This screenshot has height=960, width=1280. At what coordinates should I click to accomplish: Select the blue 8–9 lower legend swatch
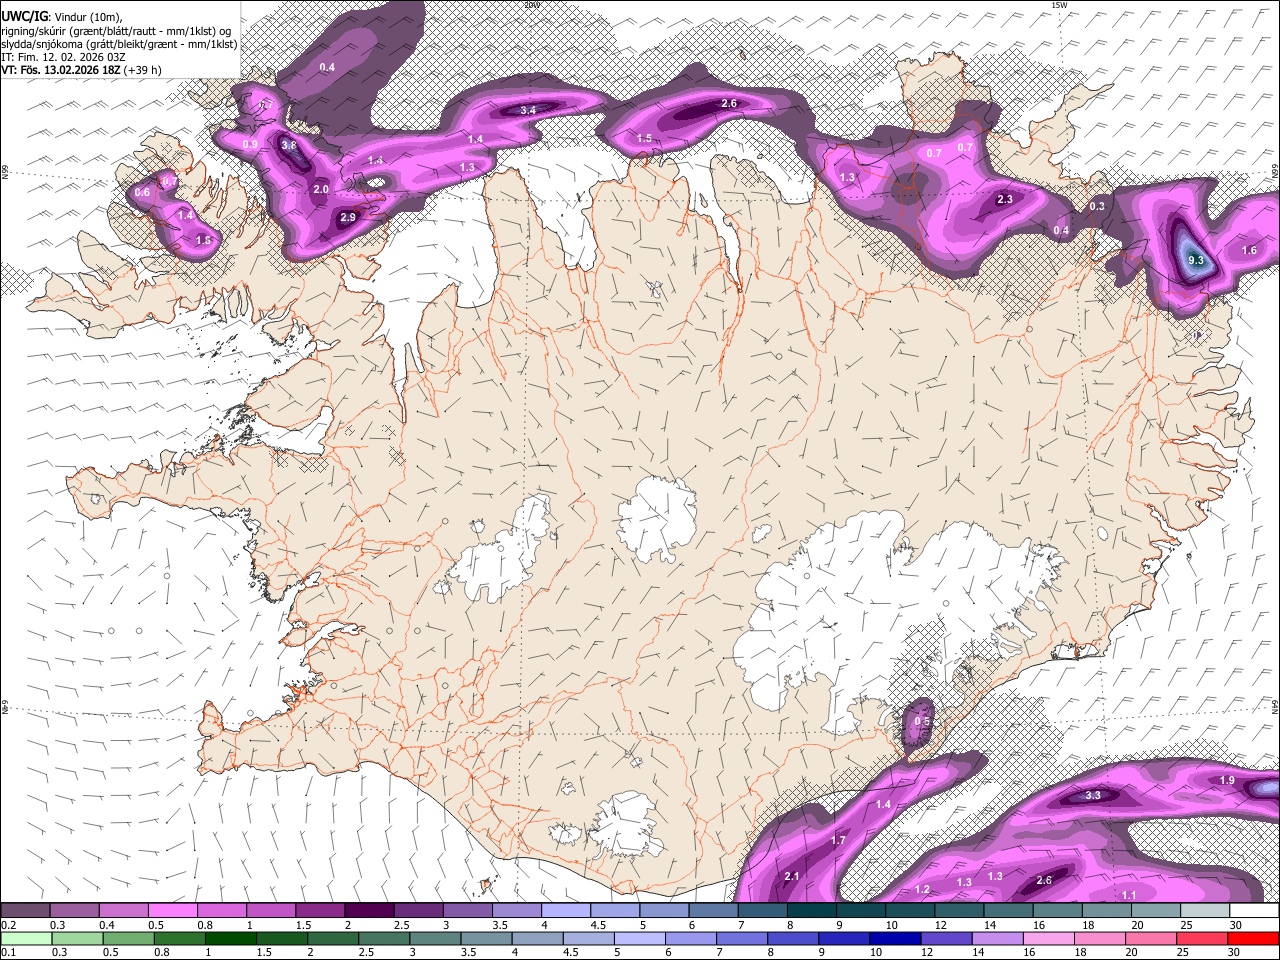click(793, 938)
